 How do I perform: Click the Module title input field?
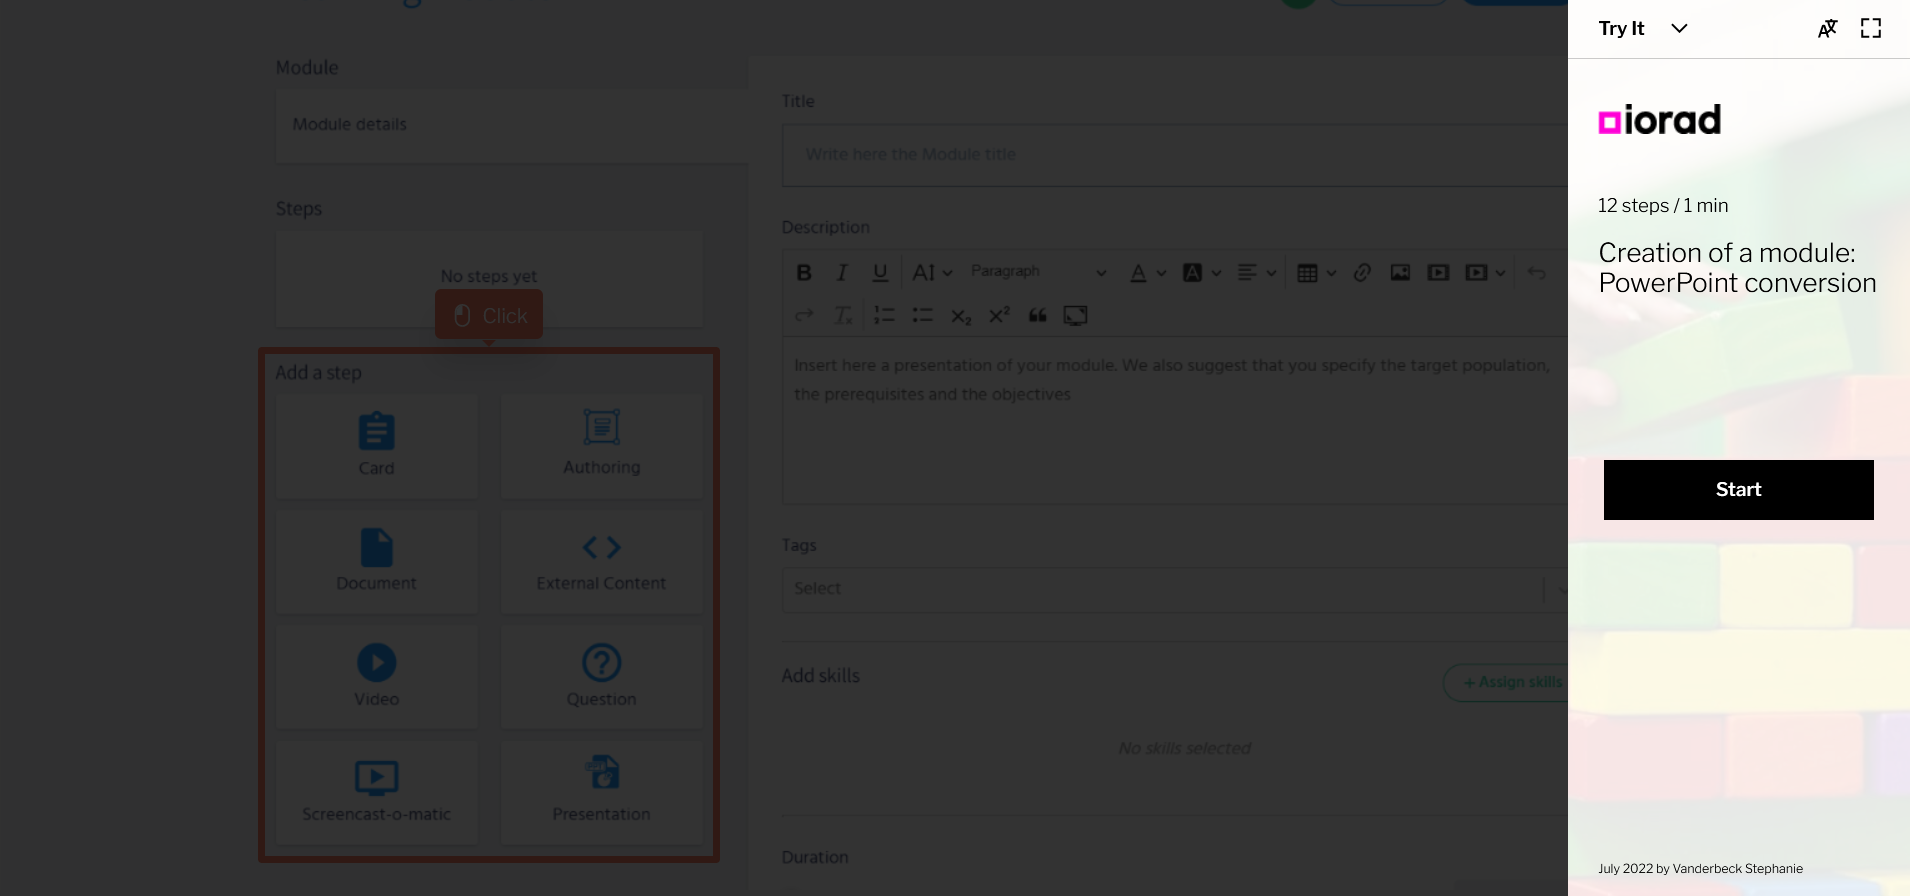click(1170, 155)
